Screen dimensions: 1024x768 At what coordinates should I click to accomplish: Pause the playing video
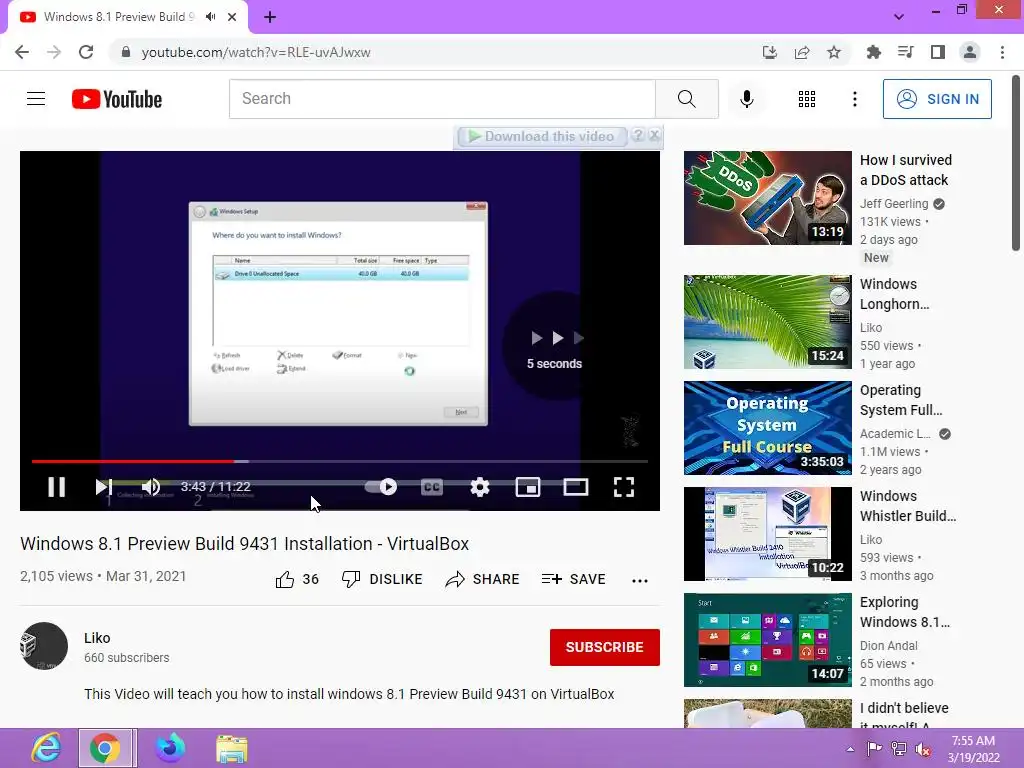click(x=57, y=487)
